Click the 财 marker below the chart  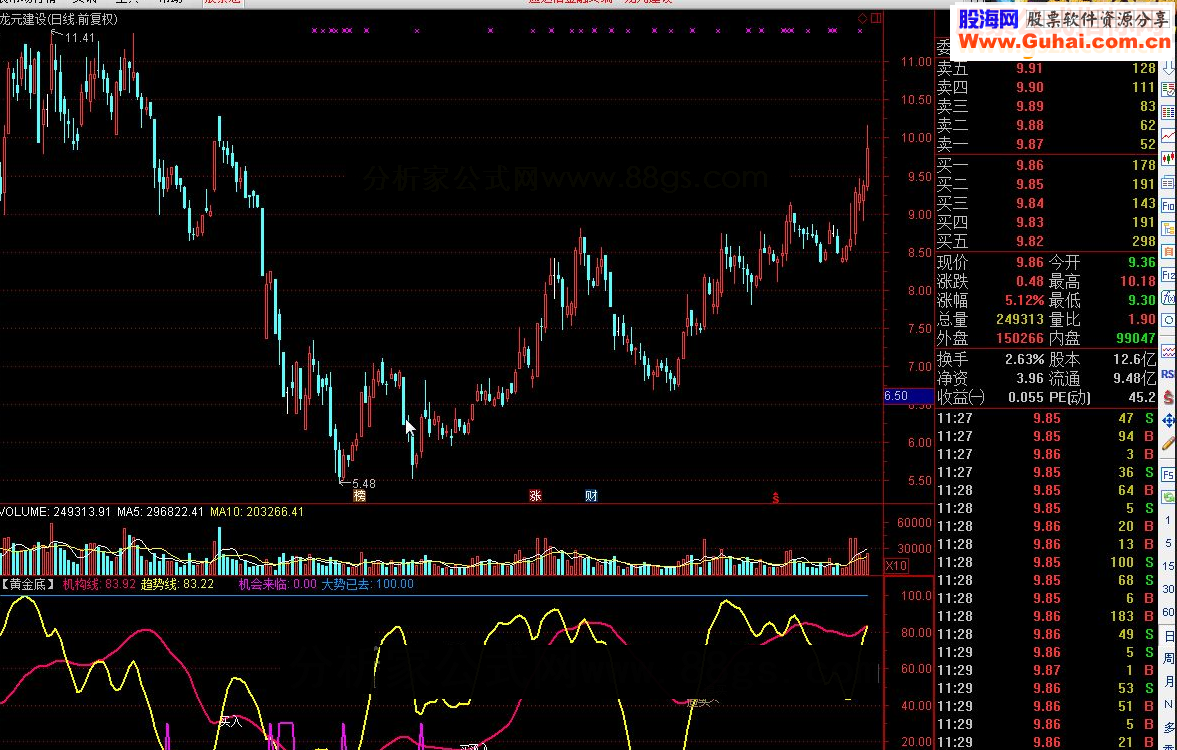[592, 495]
